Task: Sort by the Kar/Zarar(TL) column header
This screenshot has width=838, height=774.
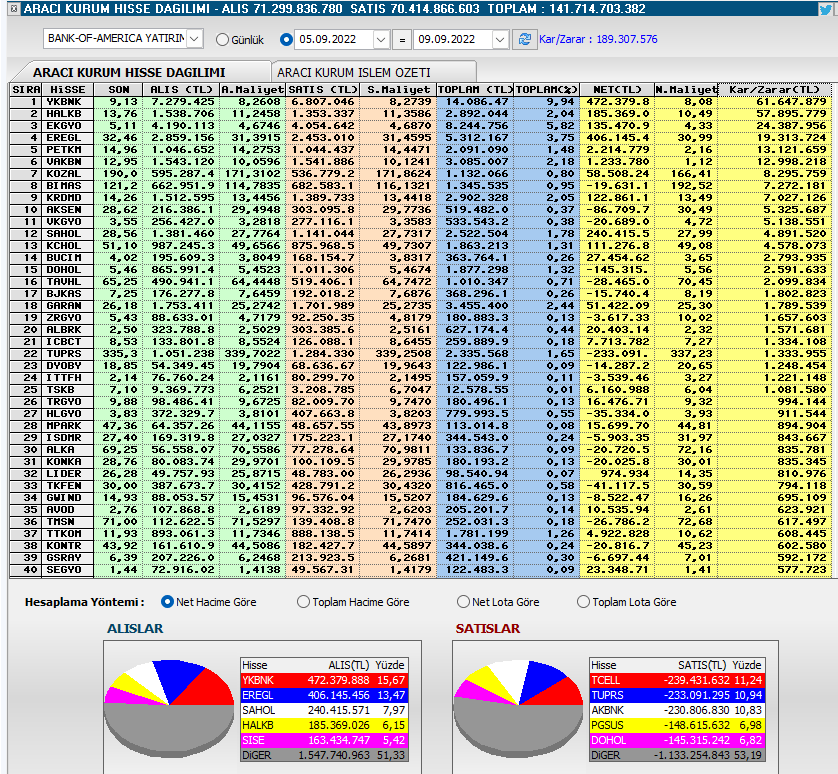Action: tap(774, 89)
